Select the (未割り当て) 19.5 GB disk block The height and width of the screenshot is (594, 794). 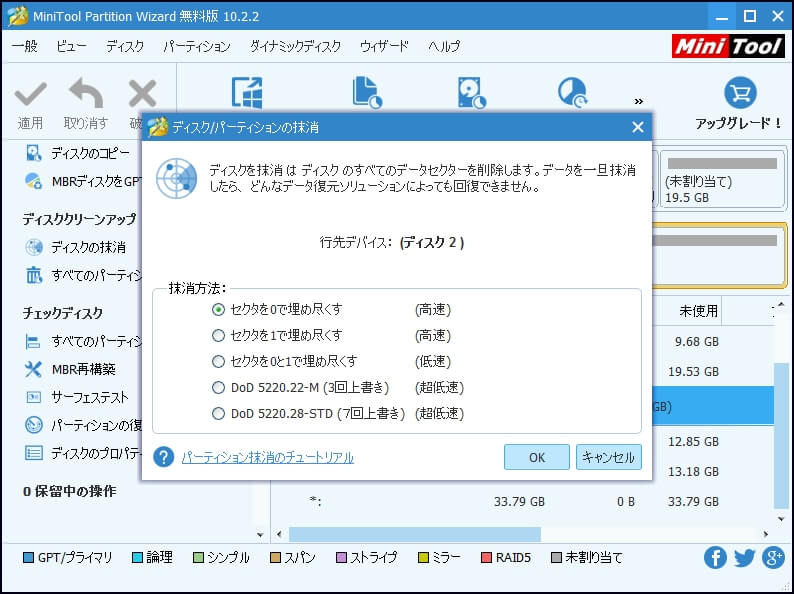pyautogui.click(x=722, y=179)
